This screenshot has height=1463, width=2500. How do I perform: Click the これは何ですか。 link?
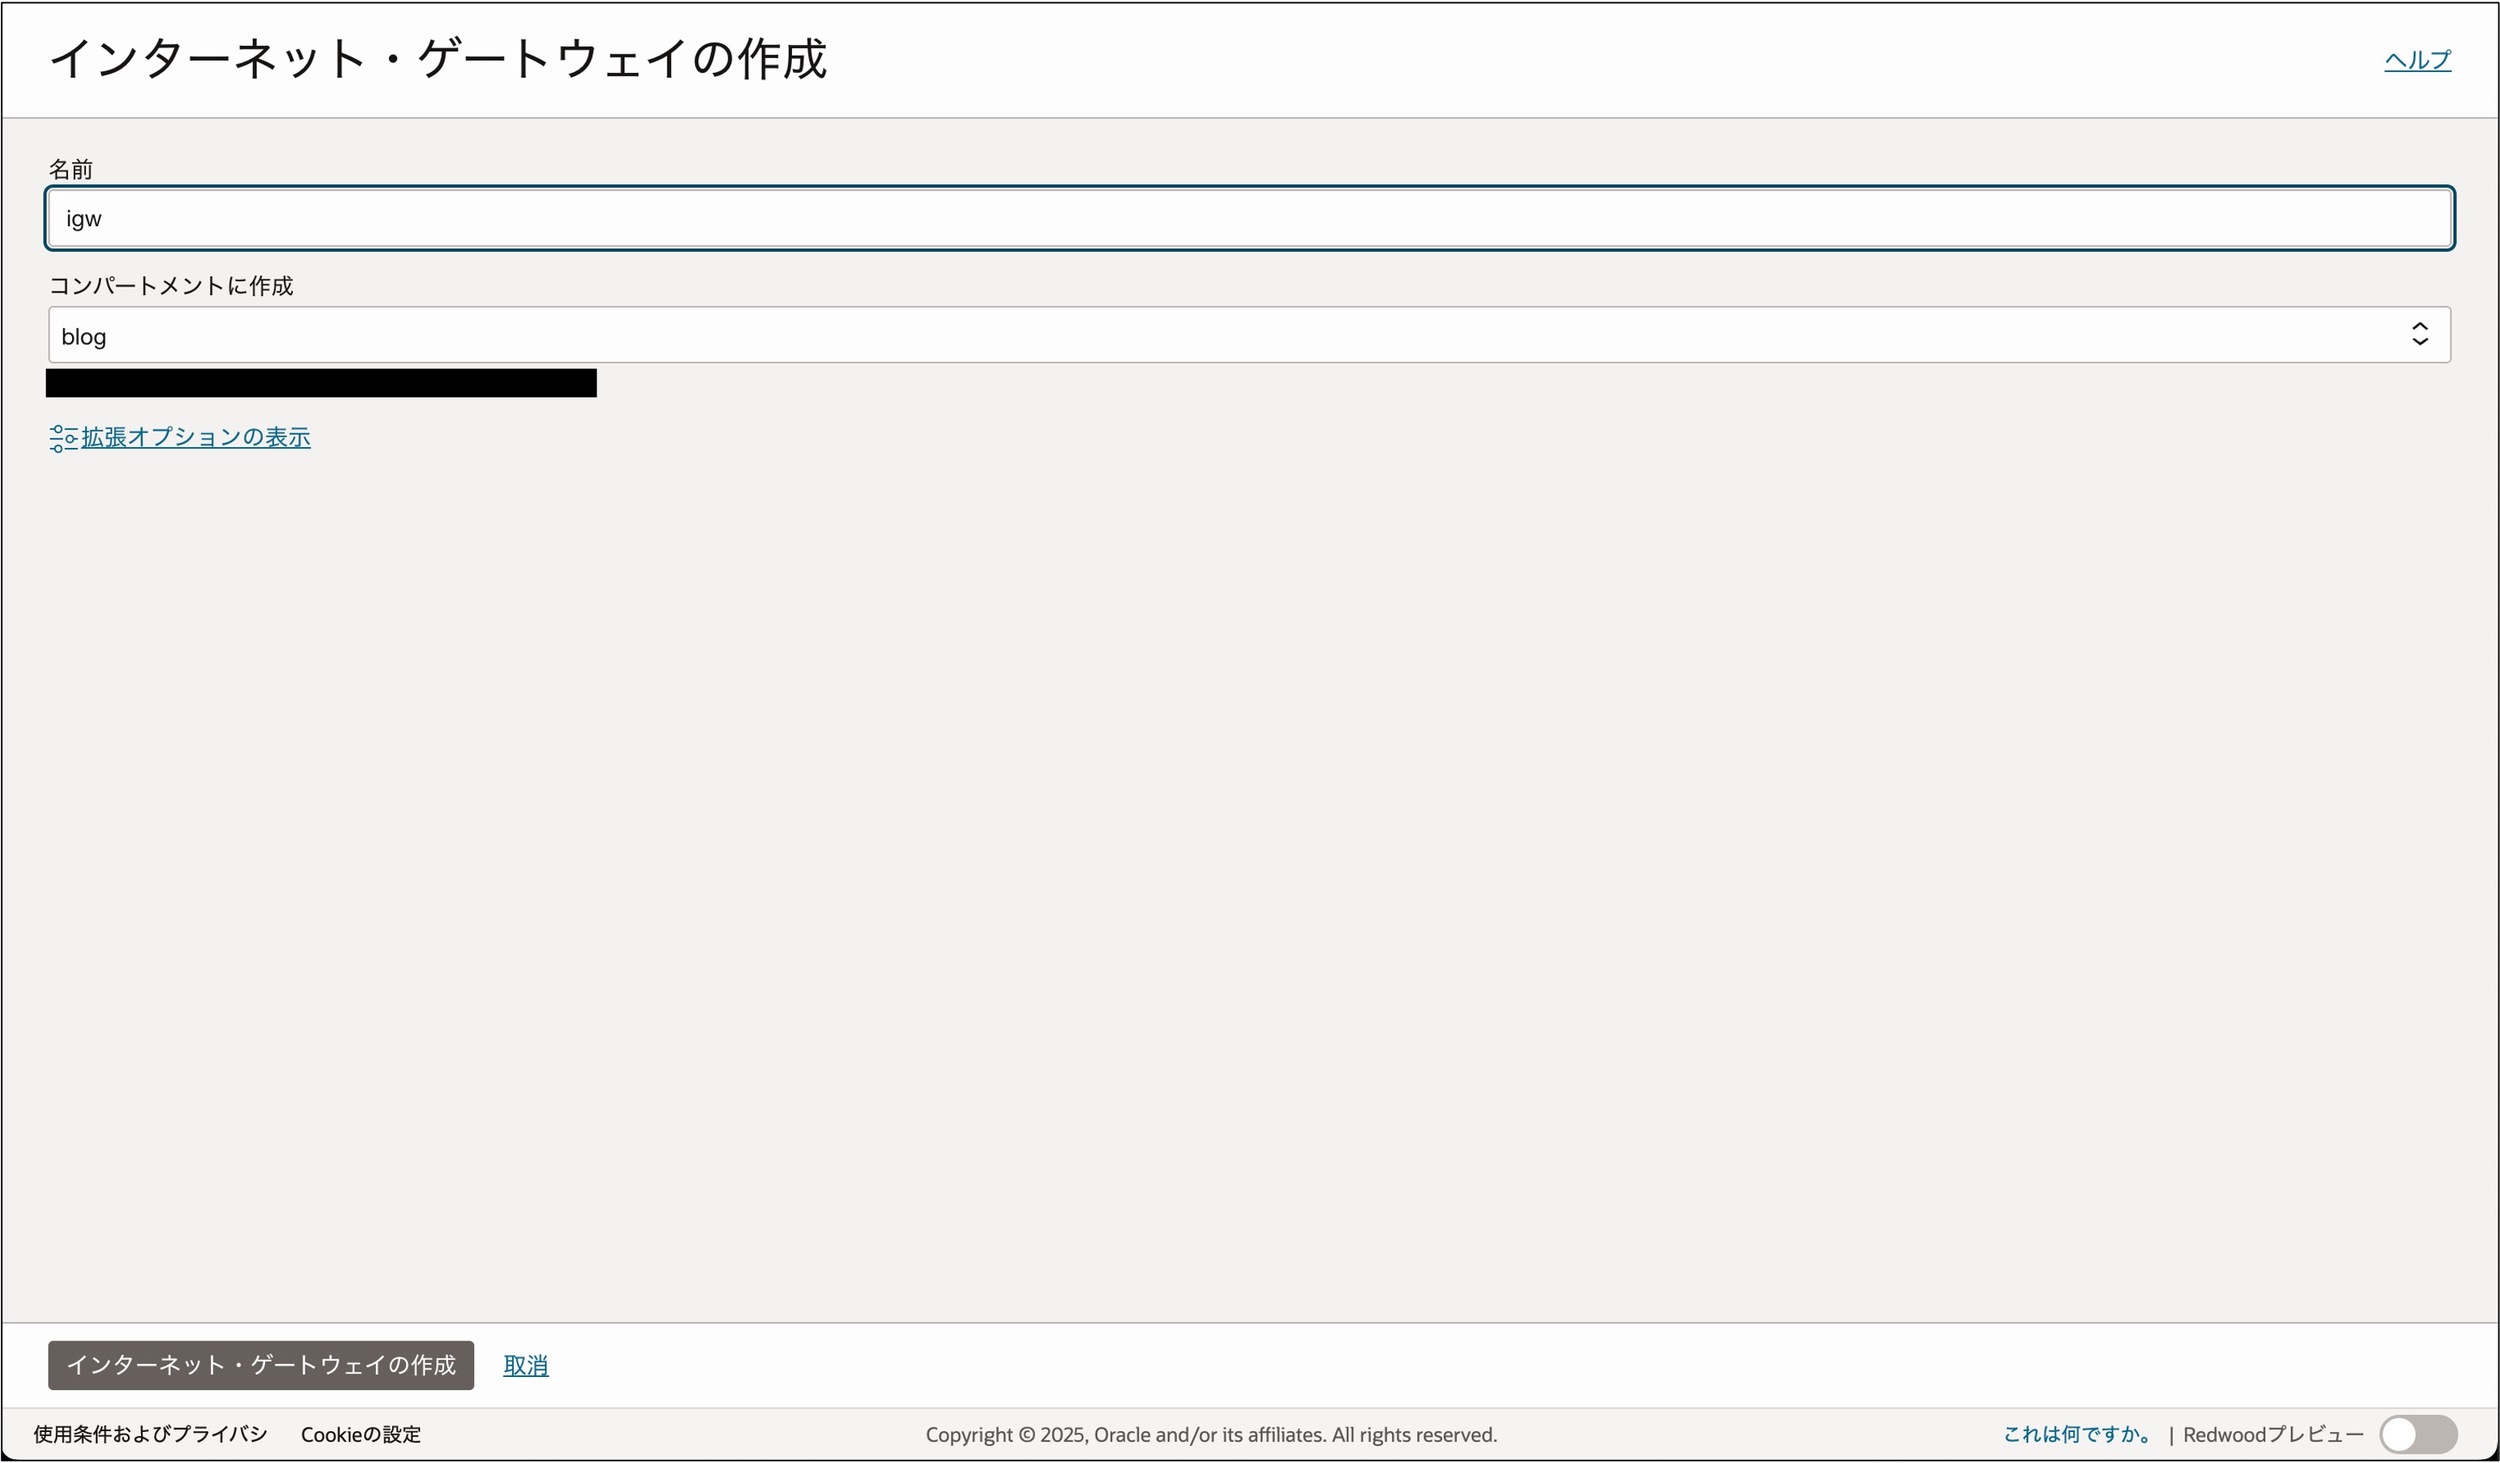point(2079,1434)
